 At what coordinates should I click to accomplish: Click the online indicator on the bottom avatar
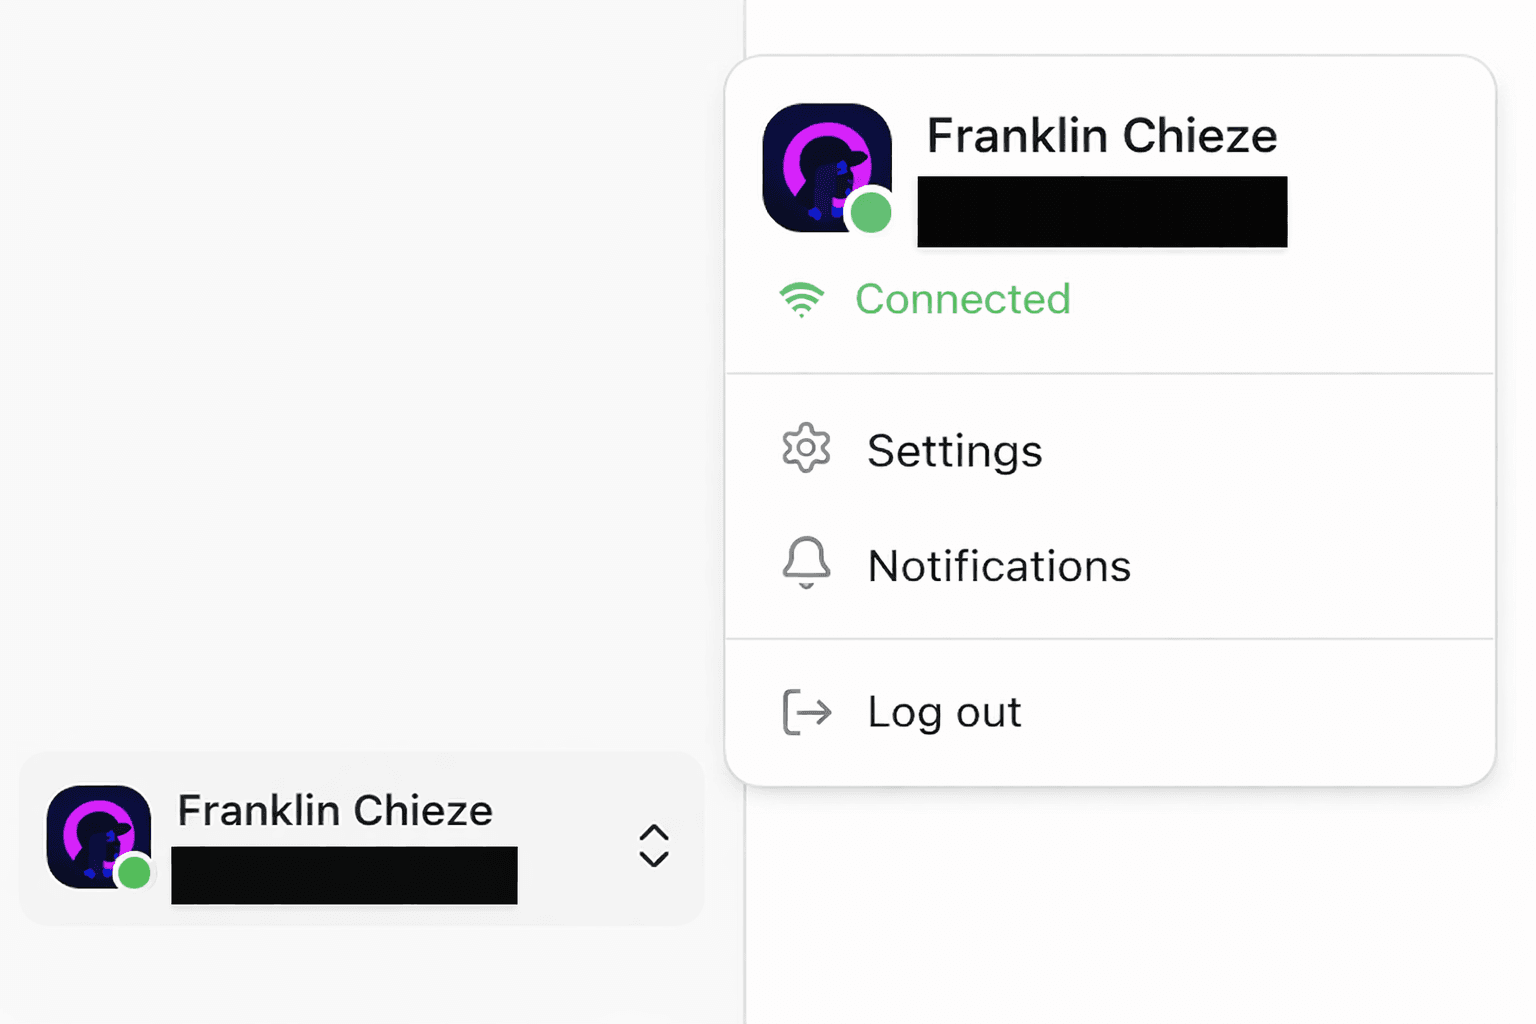click(x=133, y=873)
